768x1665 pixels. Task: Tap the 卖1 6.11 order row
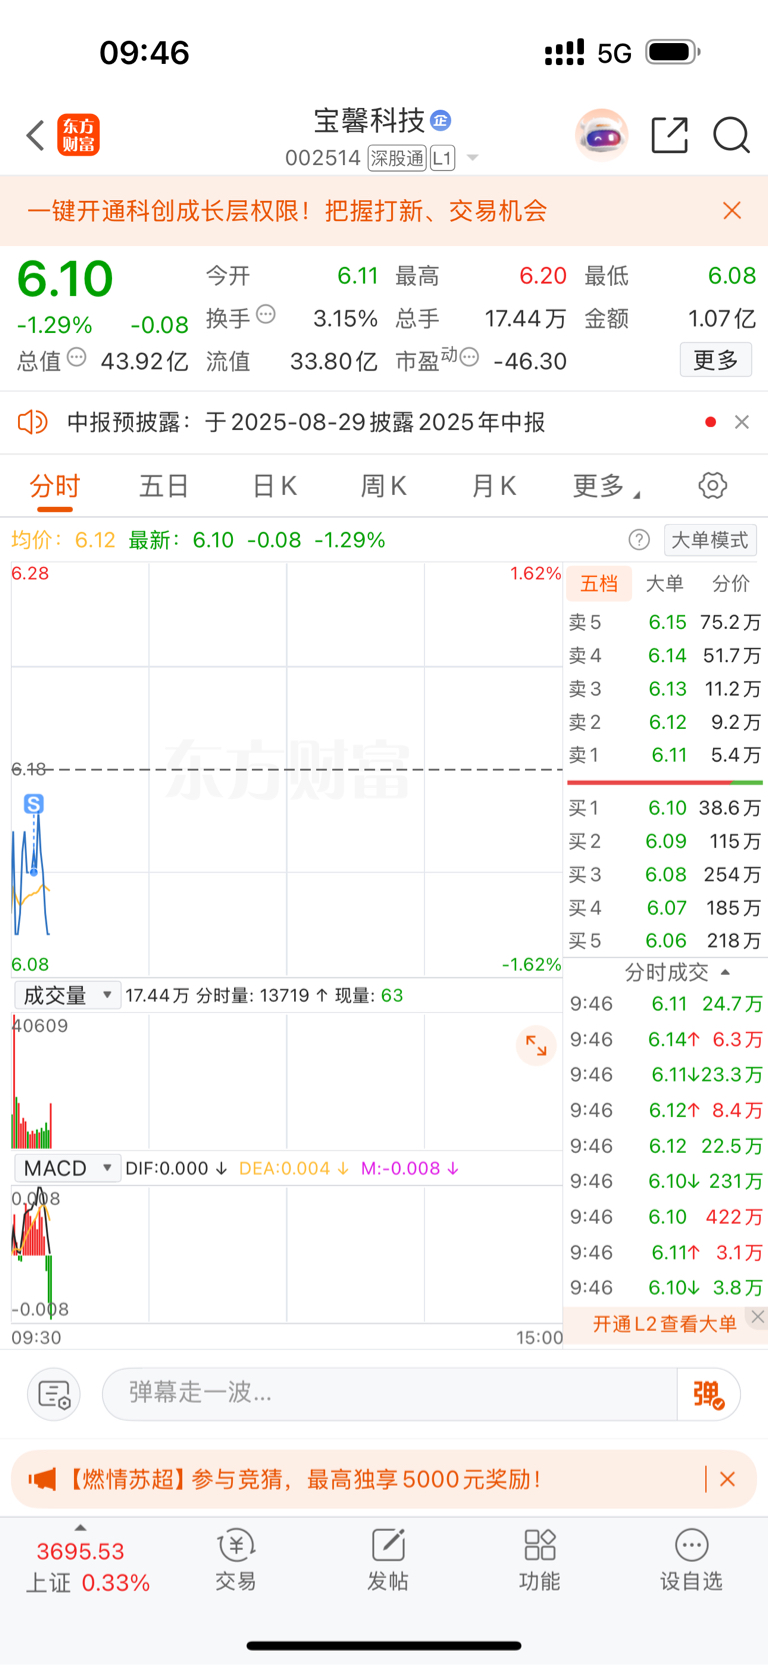pos(665,755)
